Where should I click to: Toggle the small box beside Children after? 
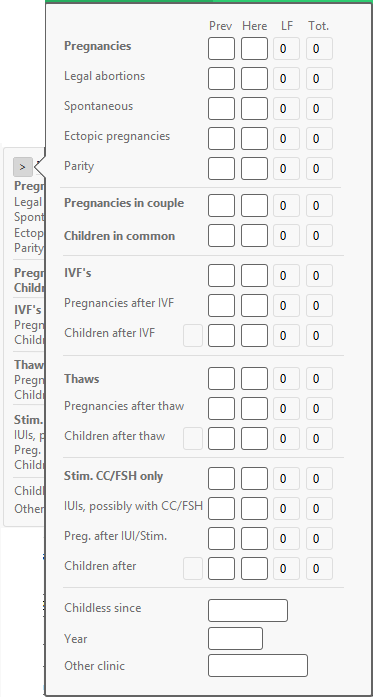point(193,569)
